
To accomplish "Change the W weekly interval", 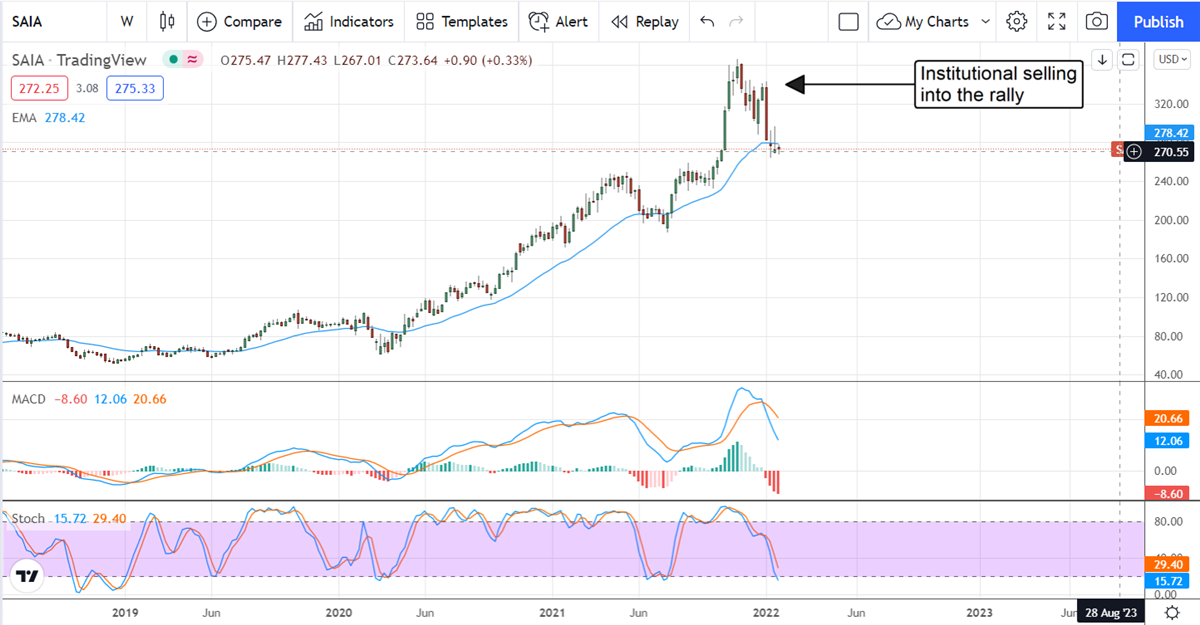I will (126, 21).
